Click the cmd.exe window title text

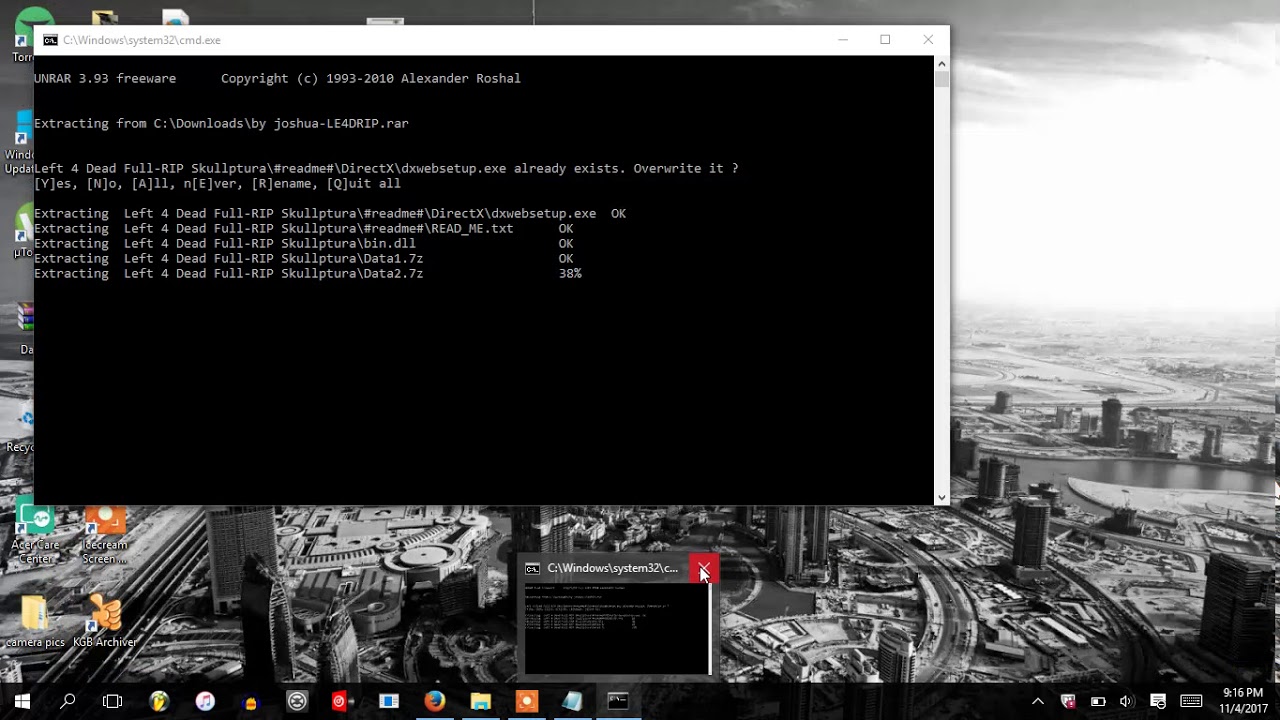click(142, 40)
